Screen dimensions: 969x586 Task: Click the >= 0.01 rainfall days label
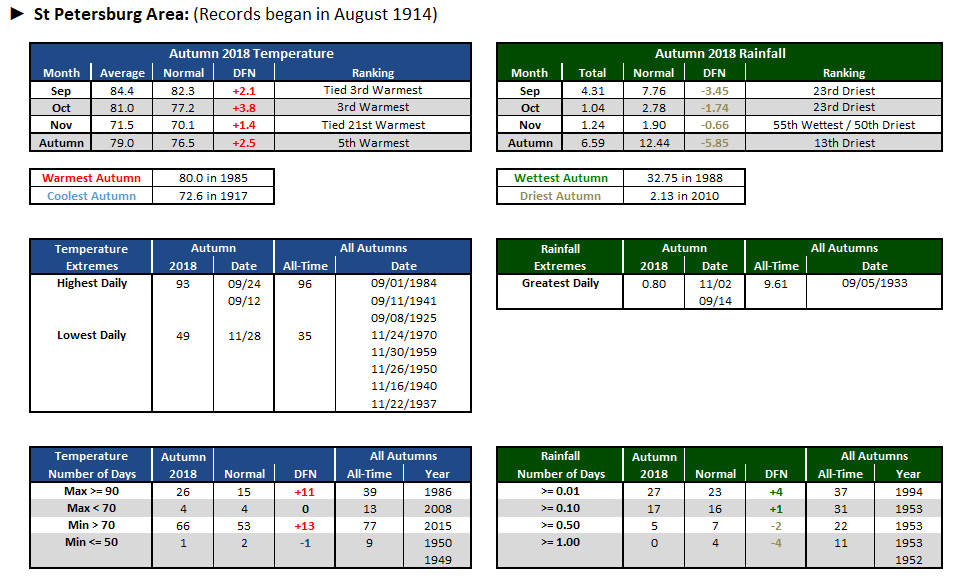pyautogui.click(x=561, y=491)
